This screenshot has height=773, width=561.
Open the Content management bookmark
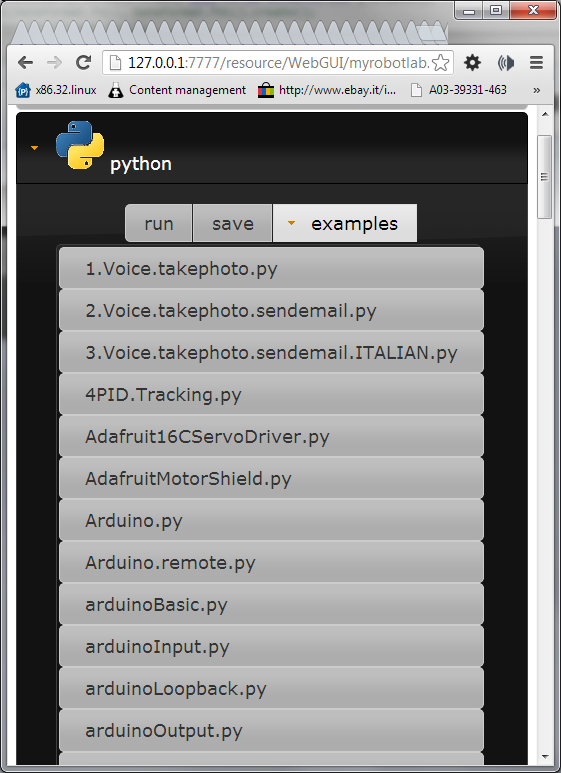tap(177, 90)
